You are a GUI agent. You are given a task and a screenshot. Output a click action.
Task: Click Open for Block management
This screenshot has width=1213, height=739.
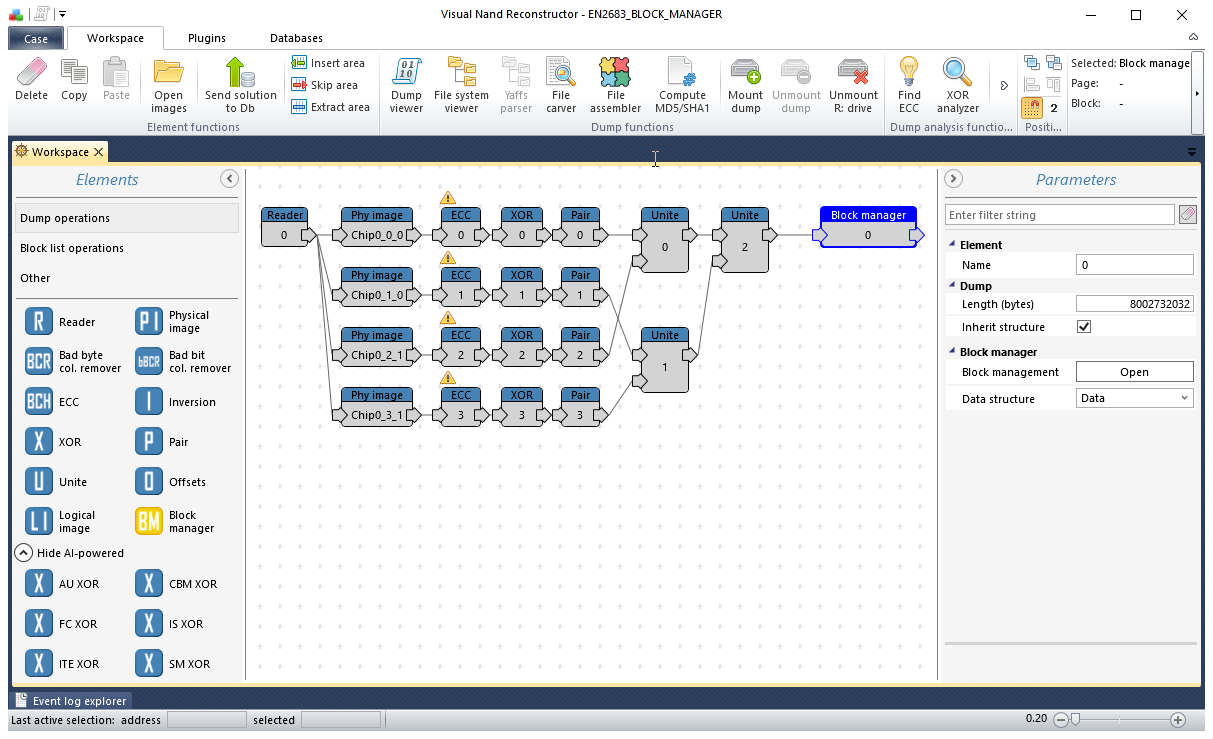(1135, 372)
